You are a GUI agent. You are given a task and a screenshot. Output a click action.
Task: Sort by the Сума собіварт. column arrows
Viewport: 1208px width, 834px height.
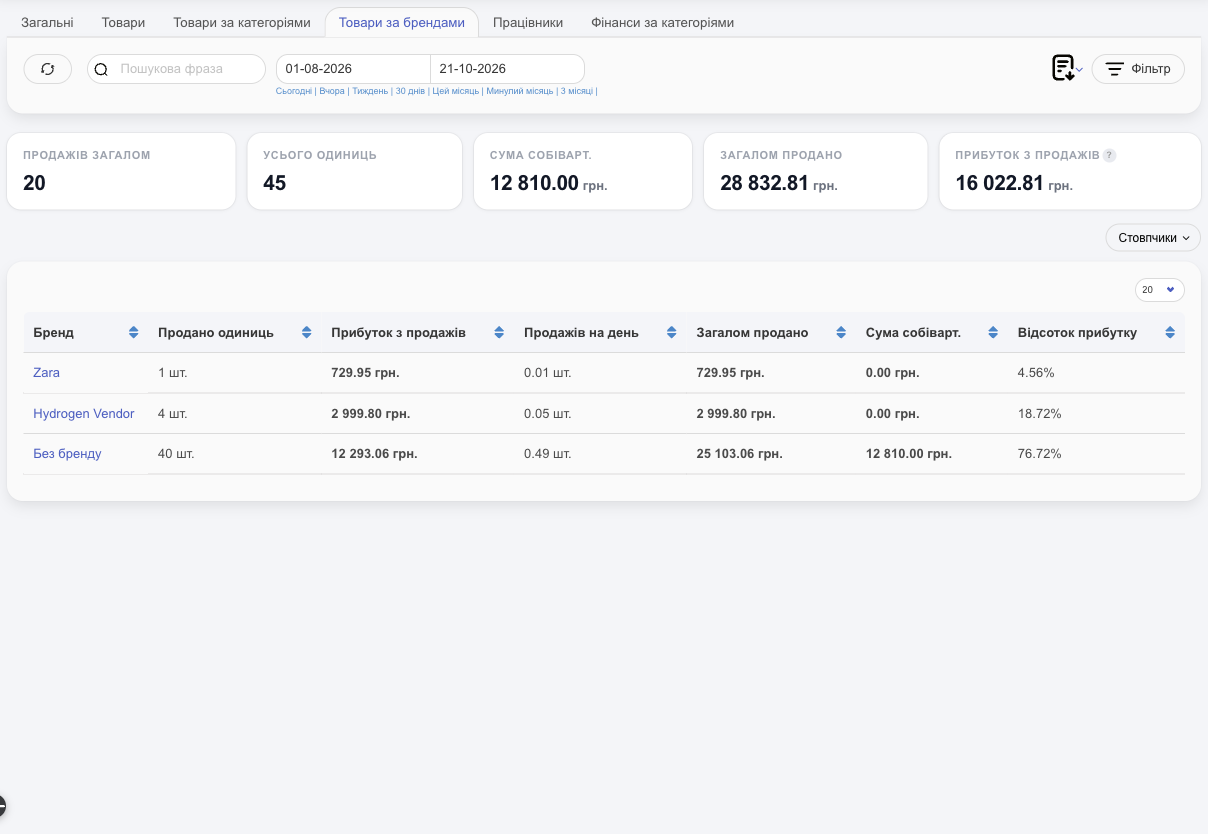pos(993,333)
